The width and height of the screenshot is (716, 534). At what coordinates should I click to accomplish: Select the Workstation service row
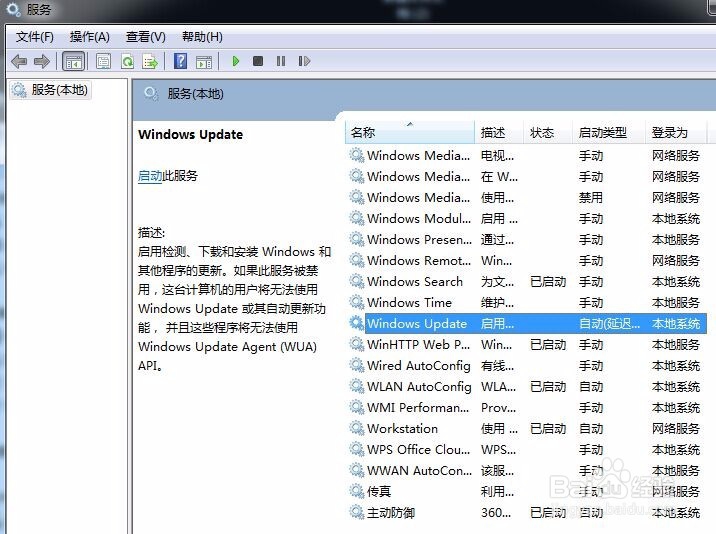tap(526, 428)
